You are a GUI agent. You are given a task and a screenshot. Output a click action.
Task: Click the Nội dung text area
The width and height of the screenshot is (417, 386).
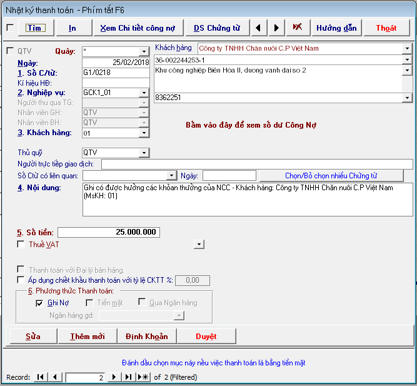coord(247,199)
